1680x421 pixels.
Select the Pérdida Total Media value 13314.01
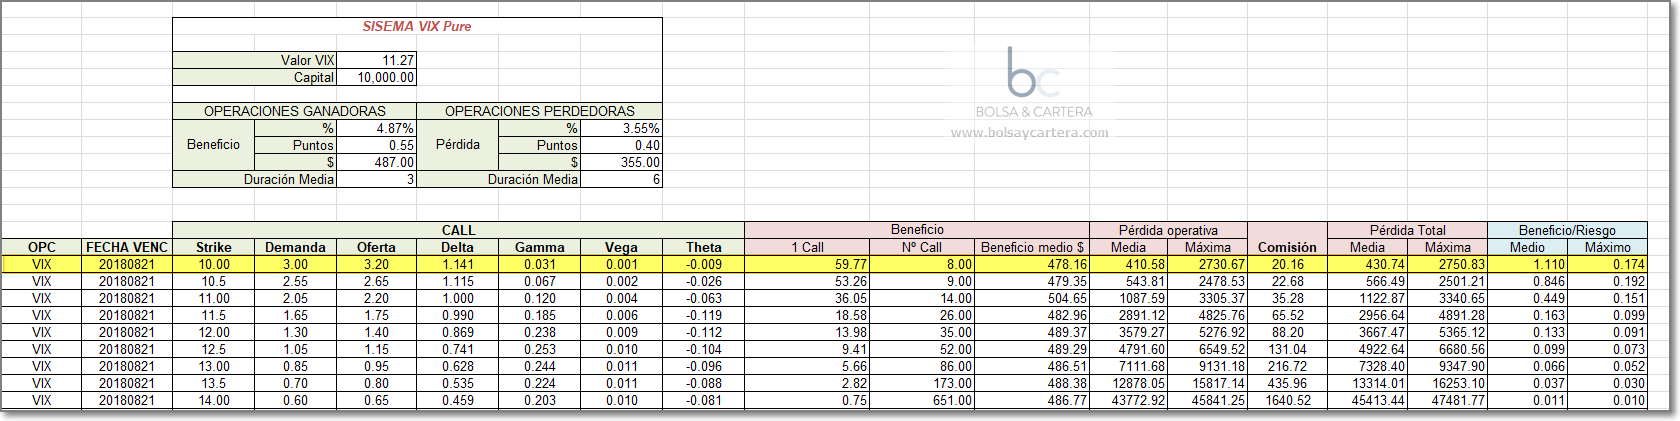click(x=1367, y=383)
